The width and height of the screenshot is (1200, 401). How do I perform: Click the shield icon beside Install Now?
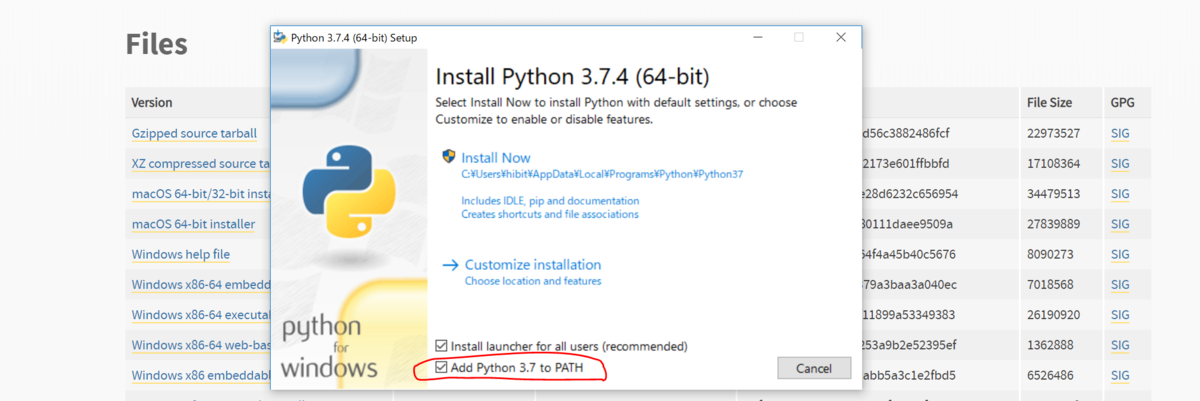449,157
